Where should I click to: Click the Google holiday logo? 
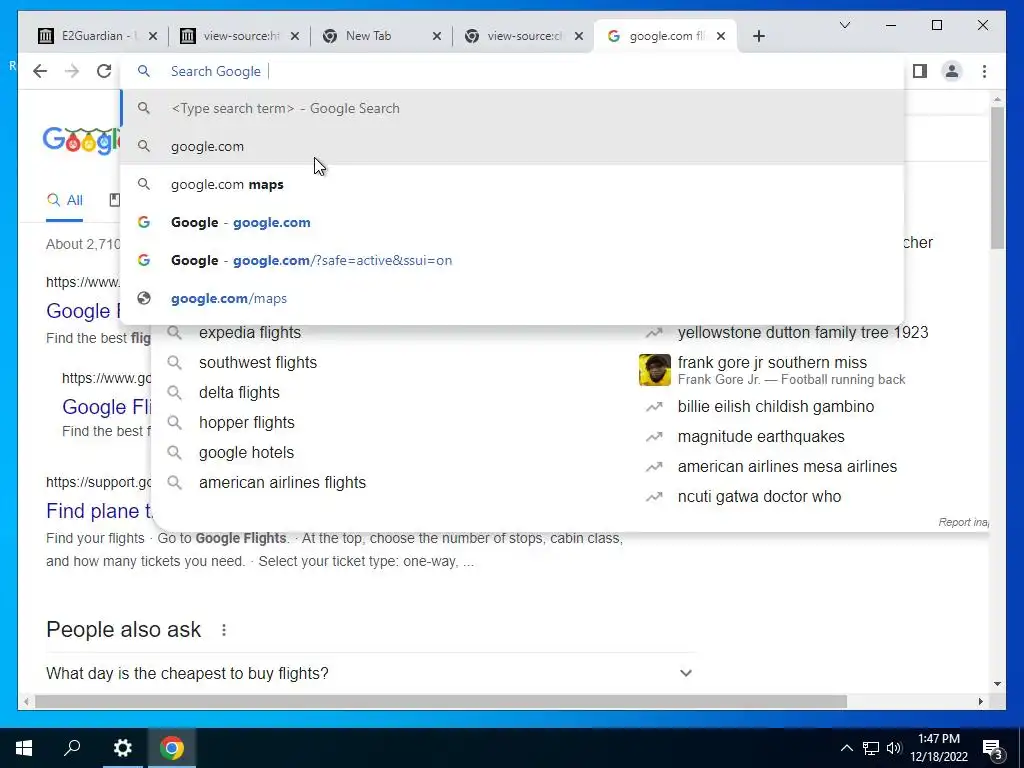pos(82,140)
